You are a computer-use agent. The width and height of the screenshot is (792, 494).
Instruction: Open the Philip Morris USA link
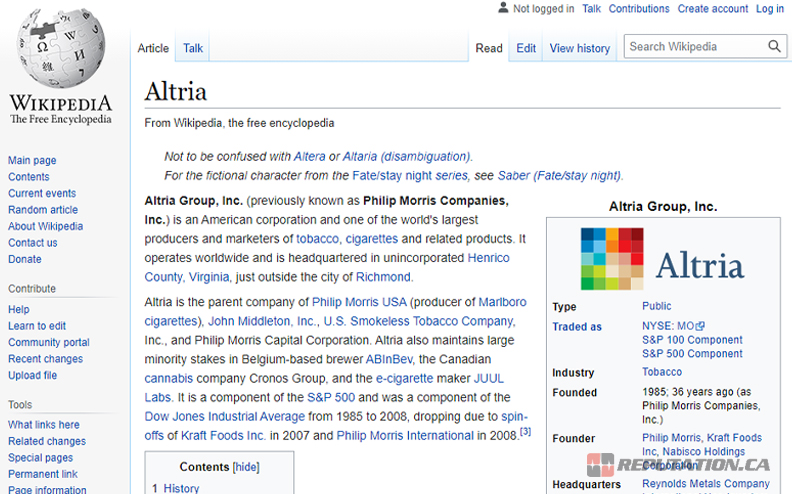(359, 302)
